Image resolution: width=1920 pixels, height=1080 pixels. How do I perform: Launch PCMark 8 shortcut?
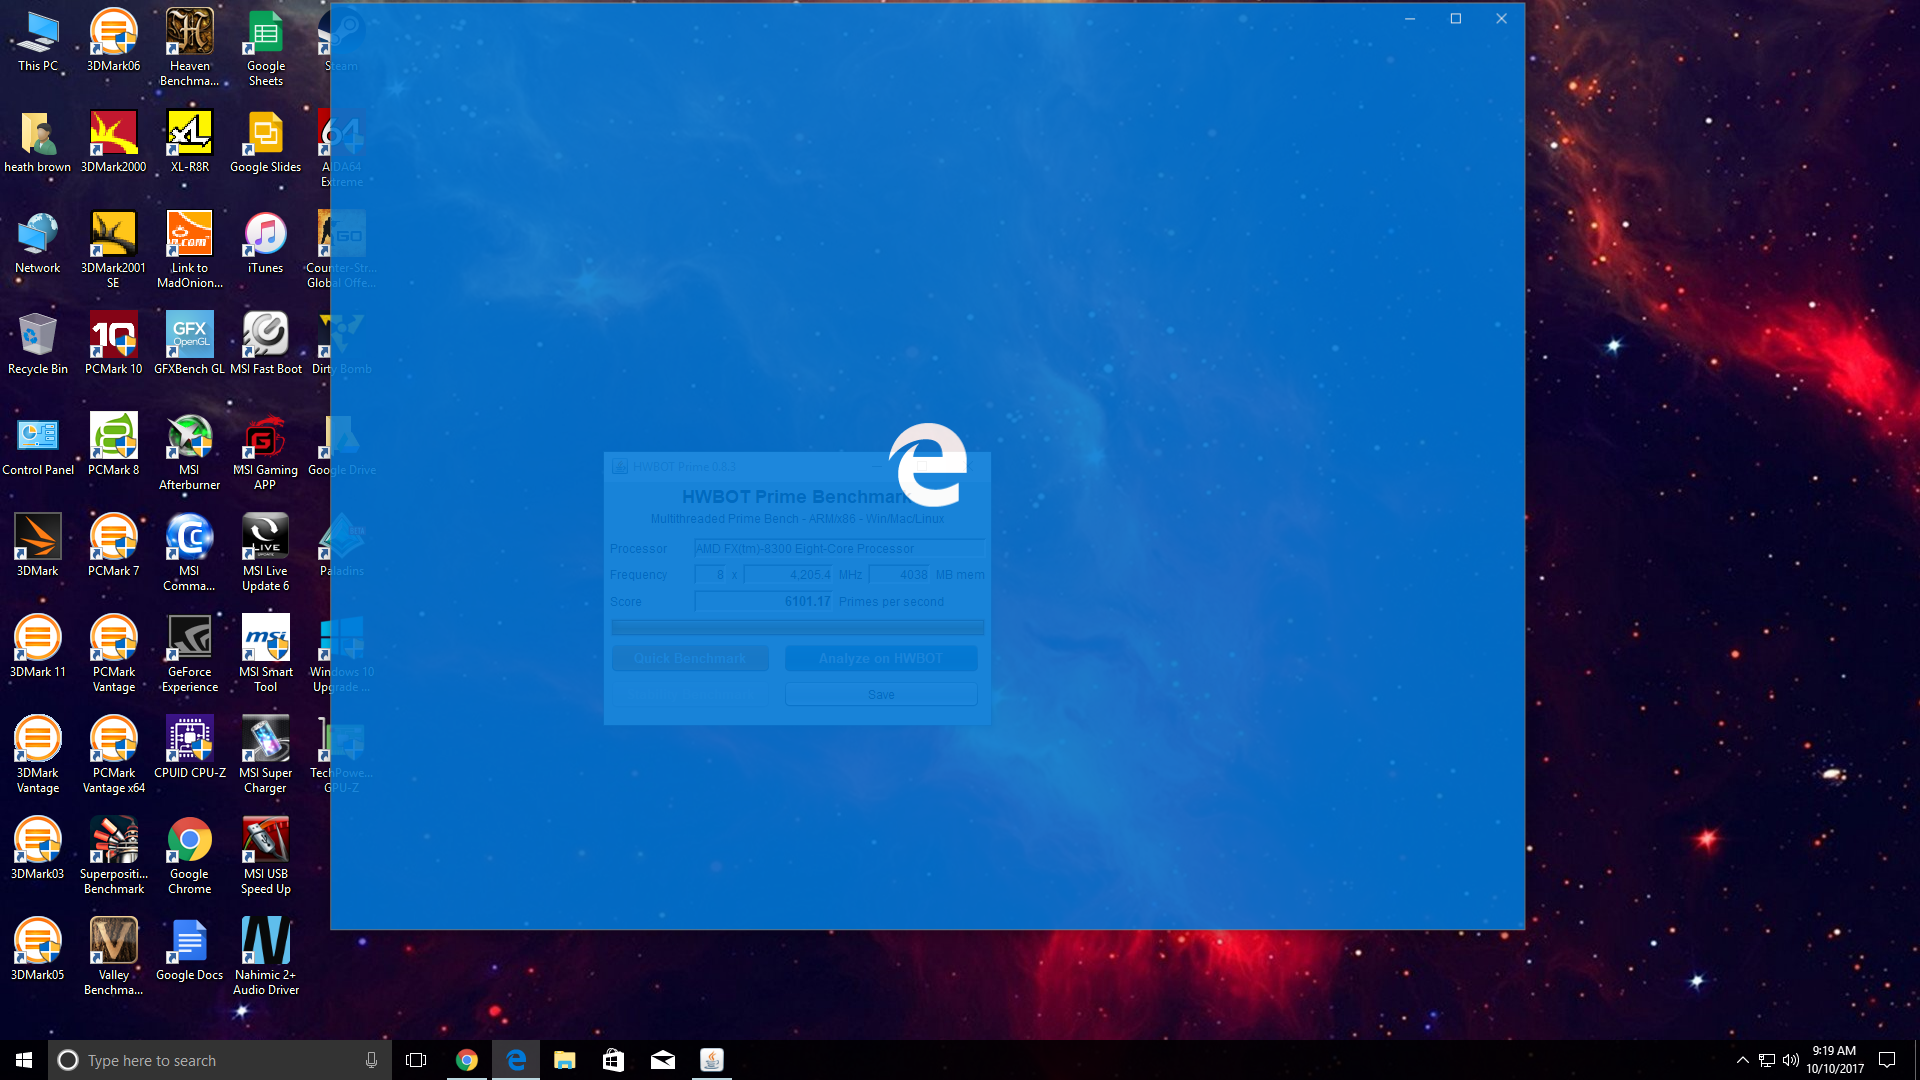point(113,446)
